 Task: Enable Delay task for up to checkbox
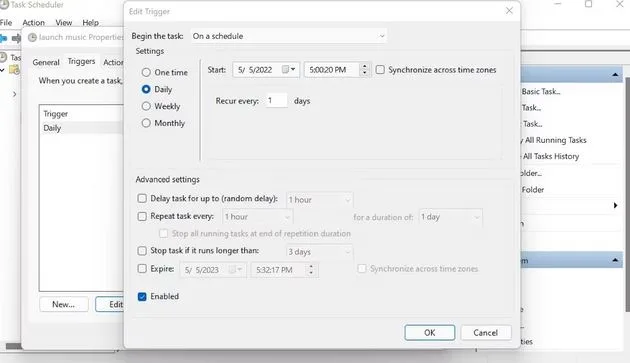(x=142, y=198)
